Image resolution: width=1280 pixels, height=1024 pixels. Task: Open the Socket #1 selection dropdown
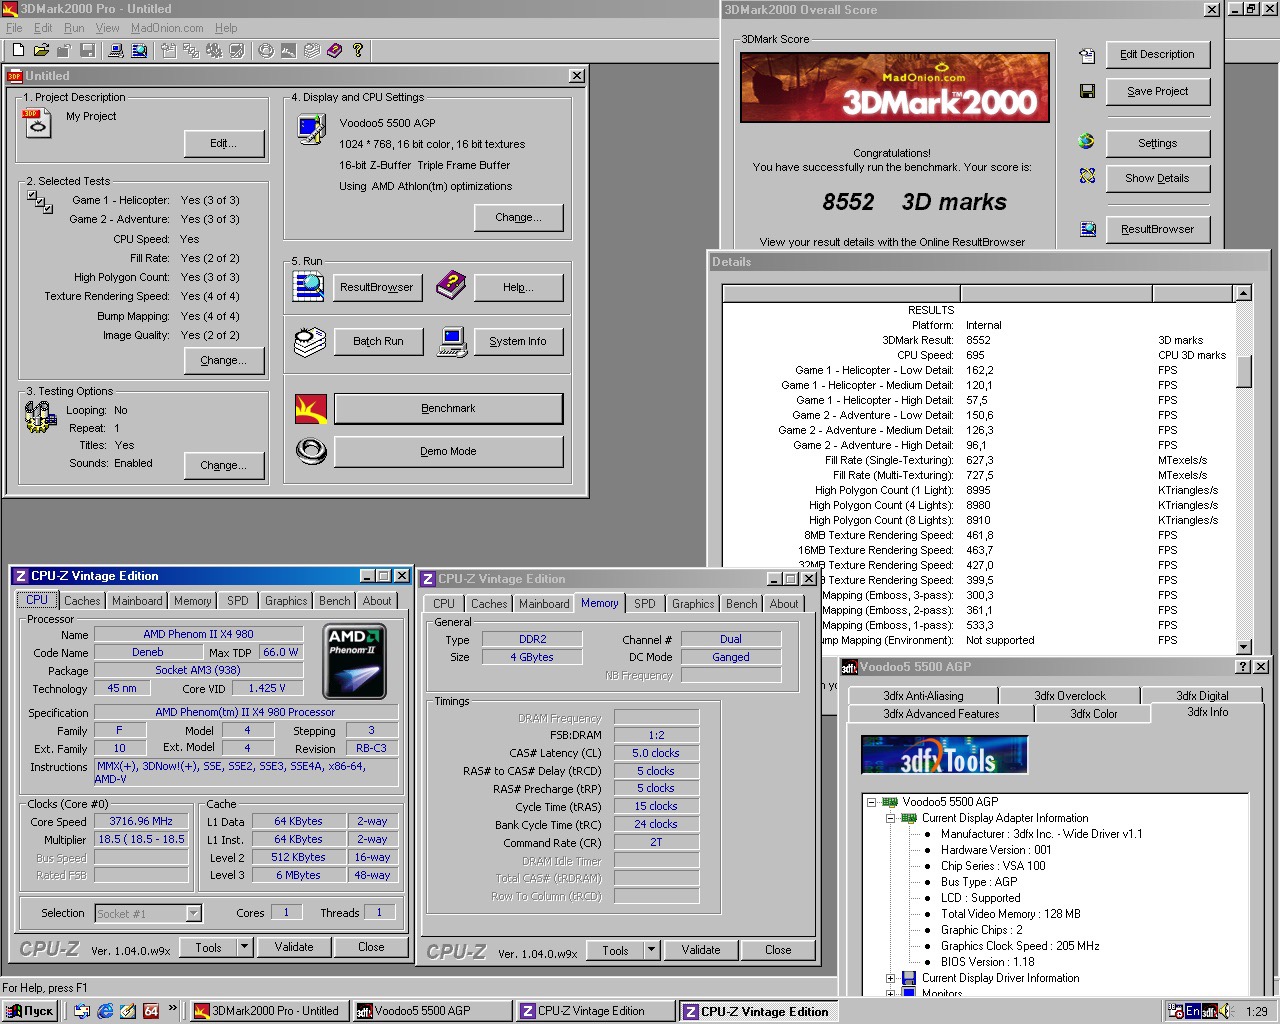click(194, 913)
